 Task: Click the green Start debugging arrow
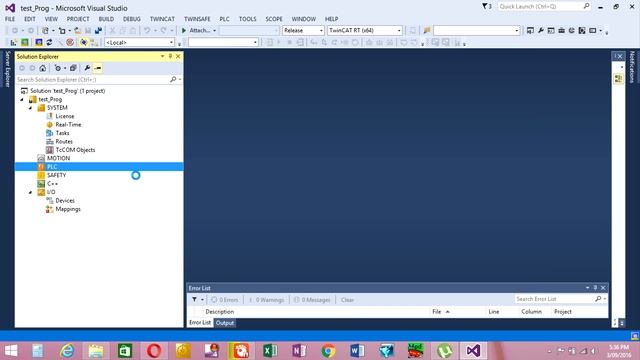click(184, 31)
